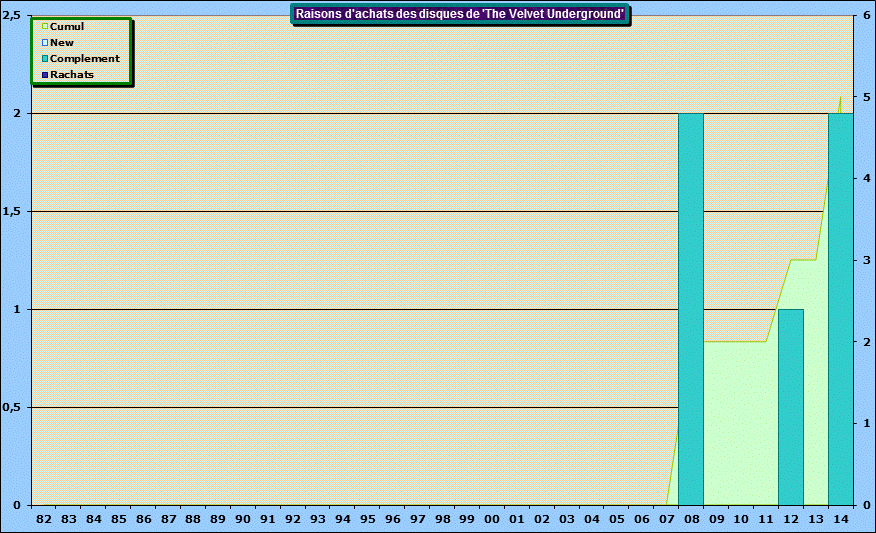Select the teal bar for year 08
This screenshot has width=876, height=533.
(x=691, y=309)
